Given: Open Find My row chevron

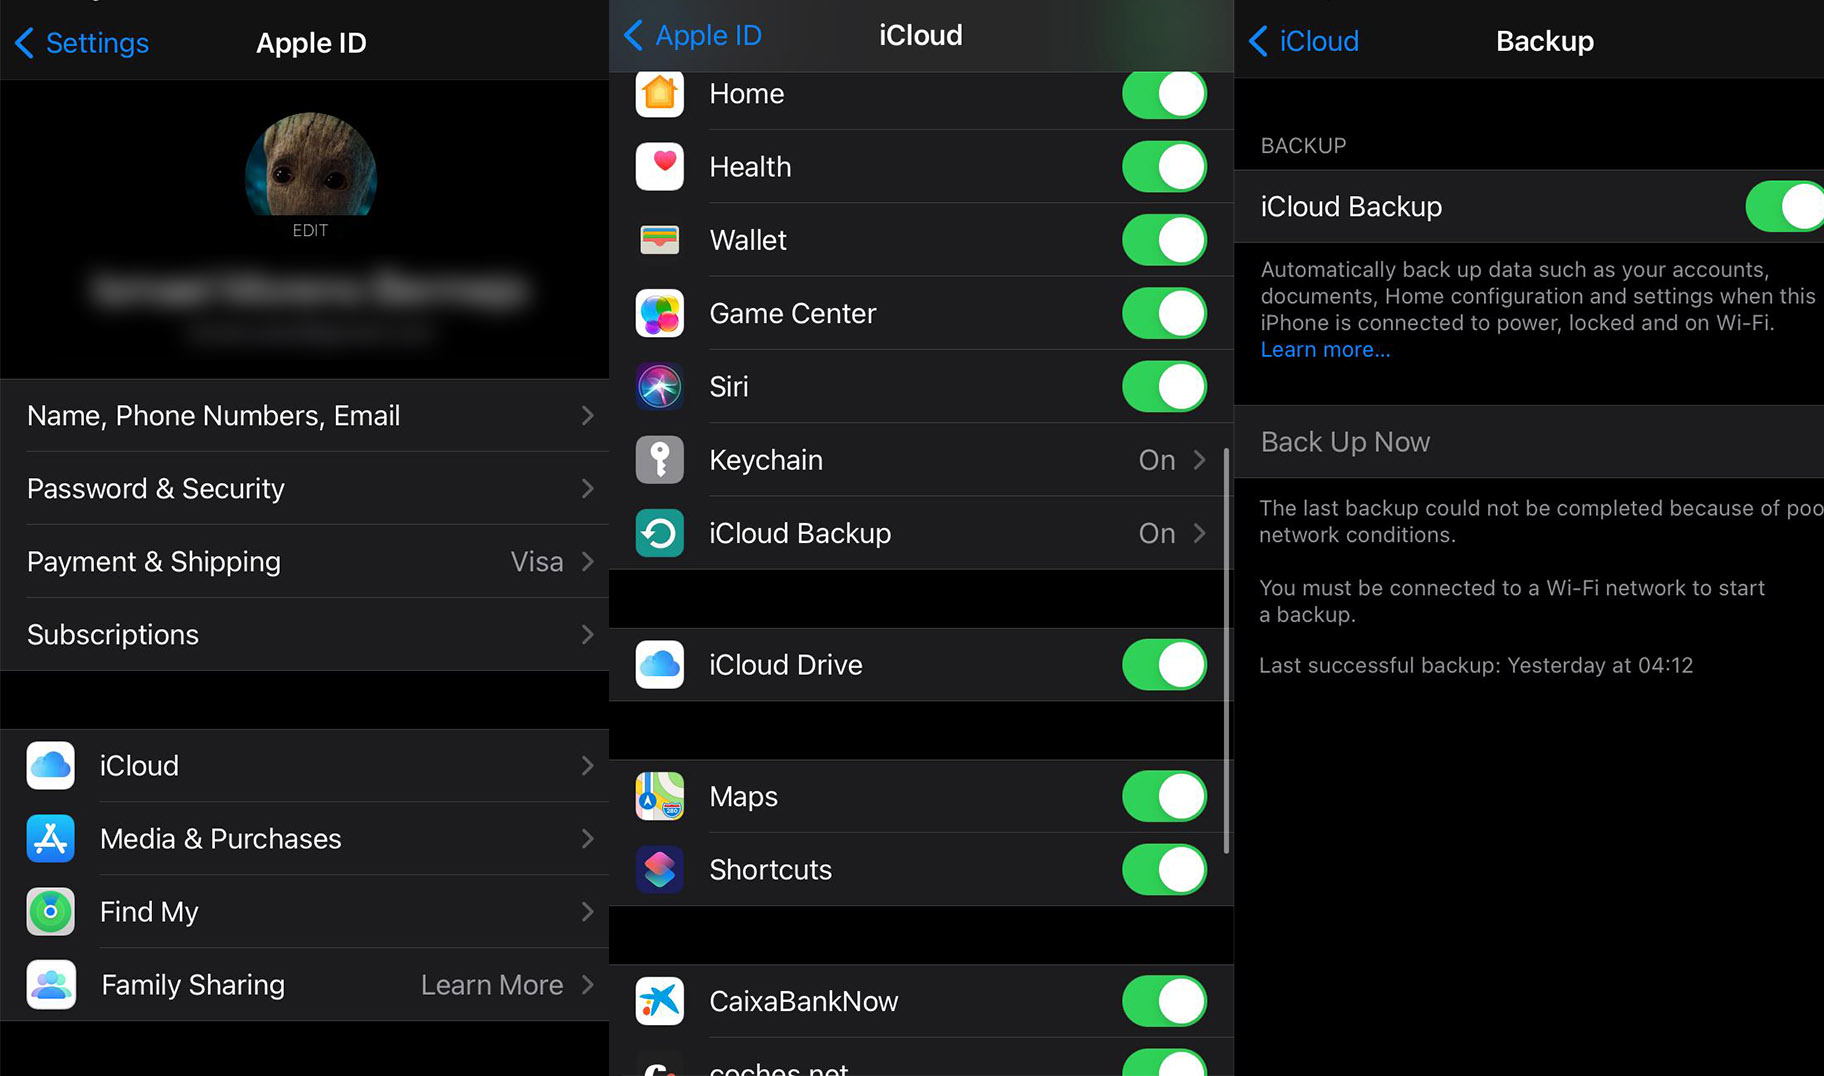Looking at the screenshot, I should coord(588,911).
